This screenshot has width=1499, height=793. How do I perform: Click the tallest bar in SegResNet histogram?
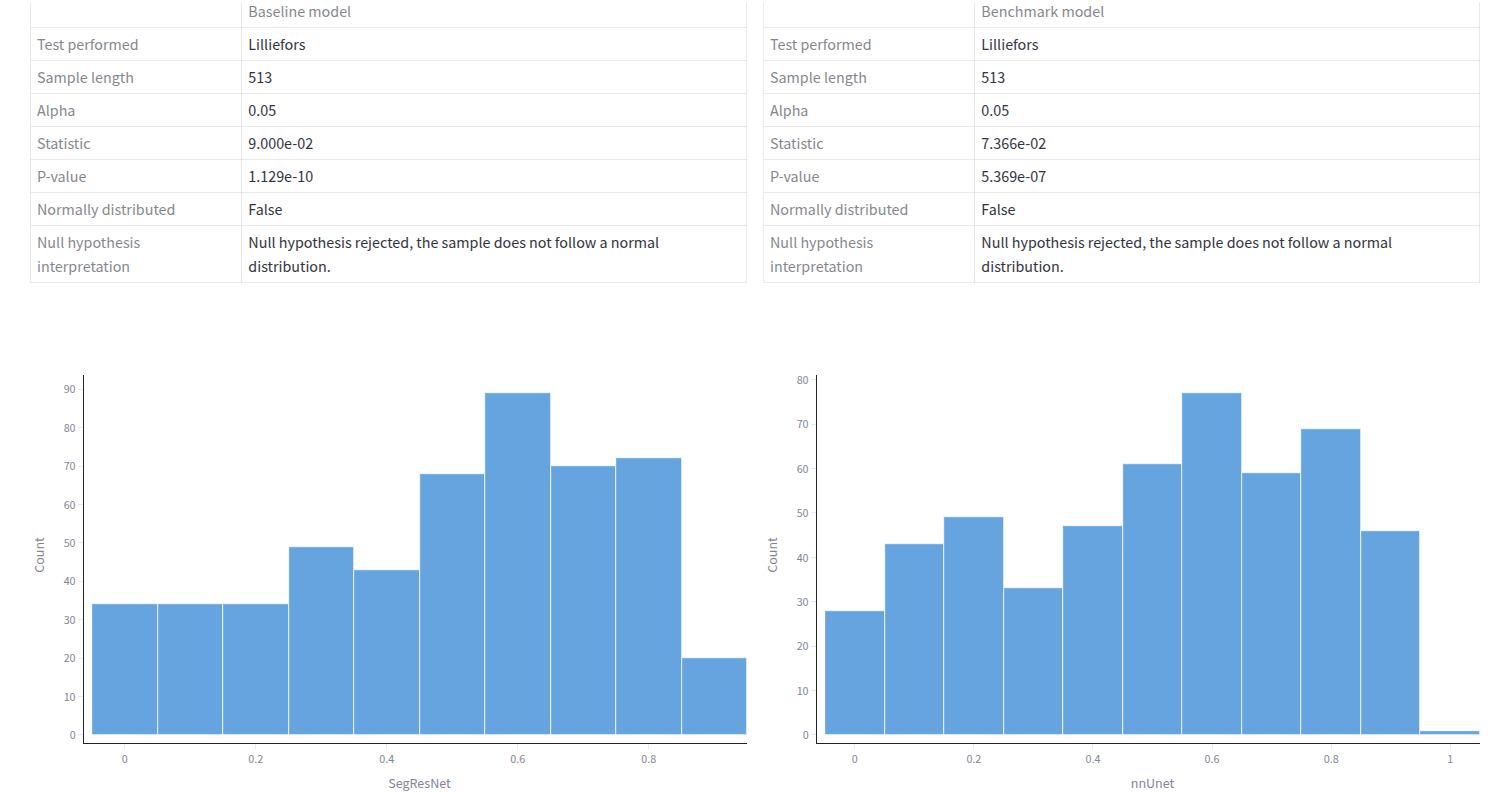tap(517, 563)
